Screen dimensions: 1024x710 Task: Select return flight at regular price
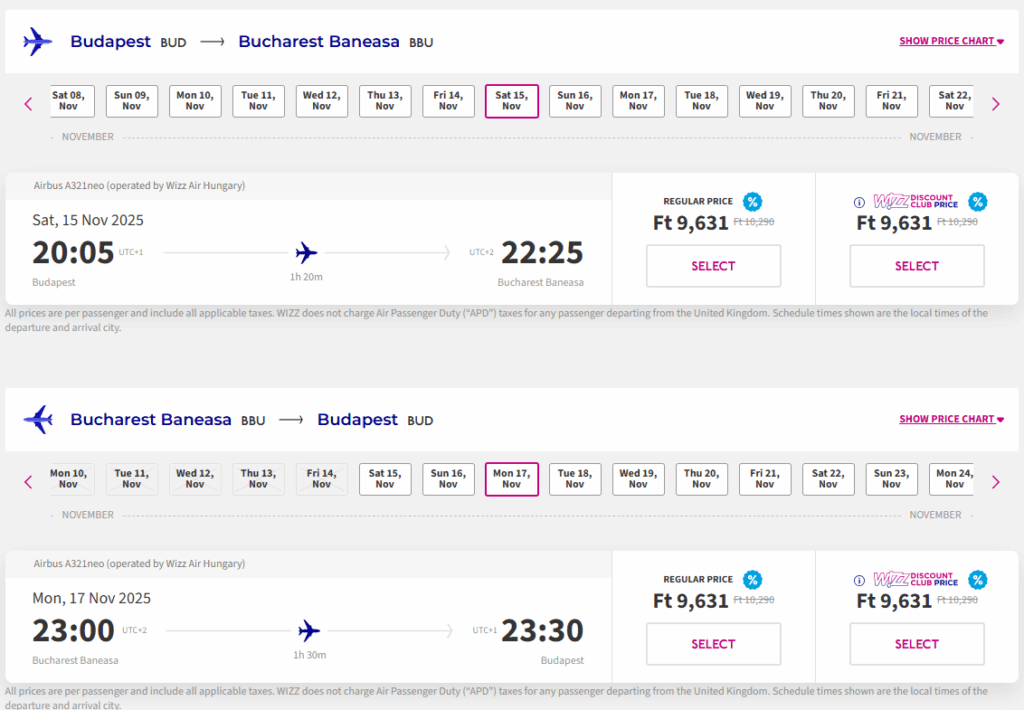[713, 644]
